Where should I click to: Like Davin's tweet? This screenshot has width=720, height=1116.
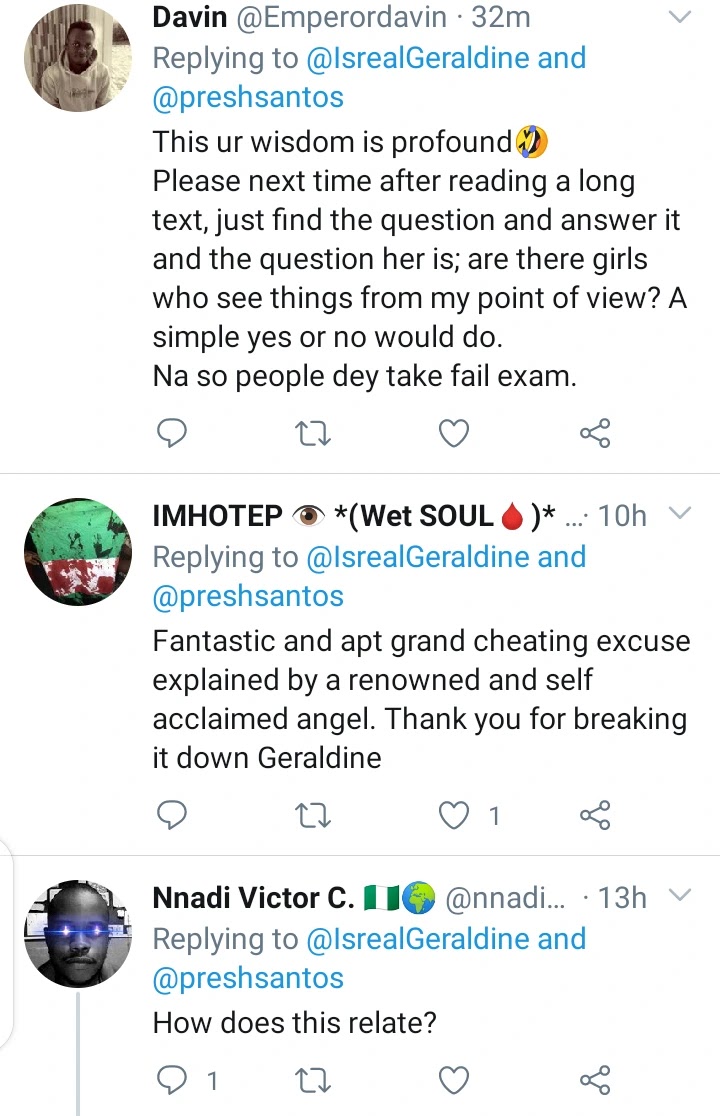[x=455, y=433]
